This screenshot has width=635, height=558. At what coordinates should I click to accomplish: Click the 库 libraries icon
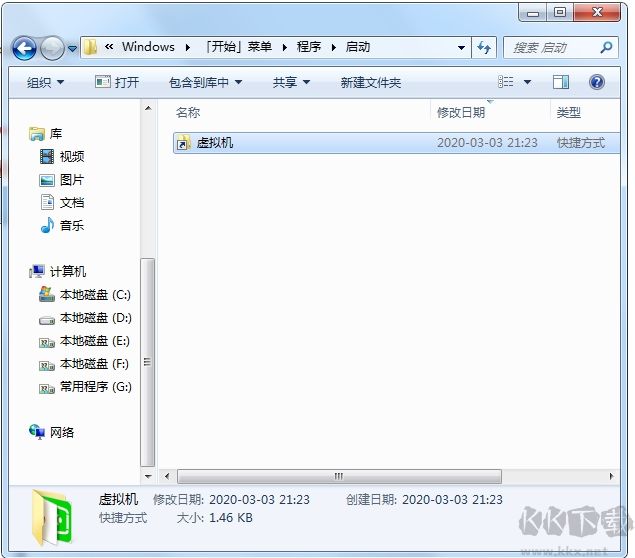[37, 134]
